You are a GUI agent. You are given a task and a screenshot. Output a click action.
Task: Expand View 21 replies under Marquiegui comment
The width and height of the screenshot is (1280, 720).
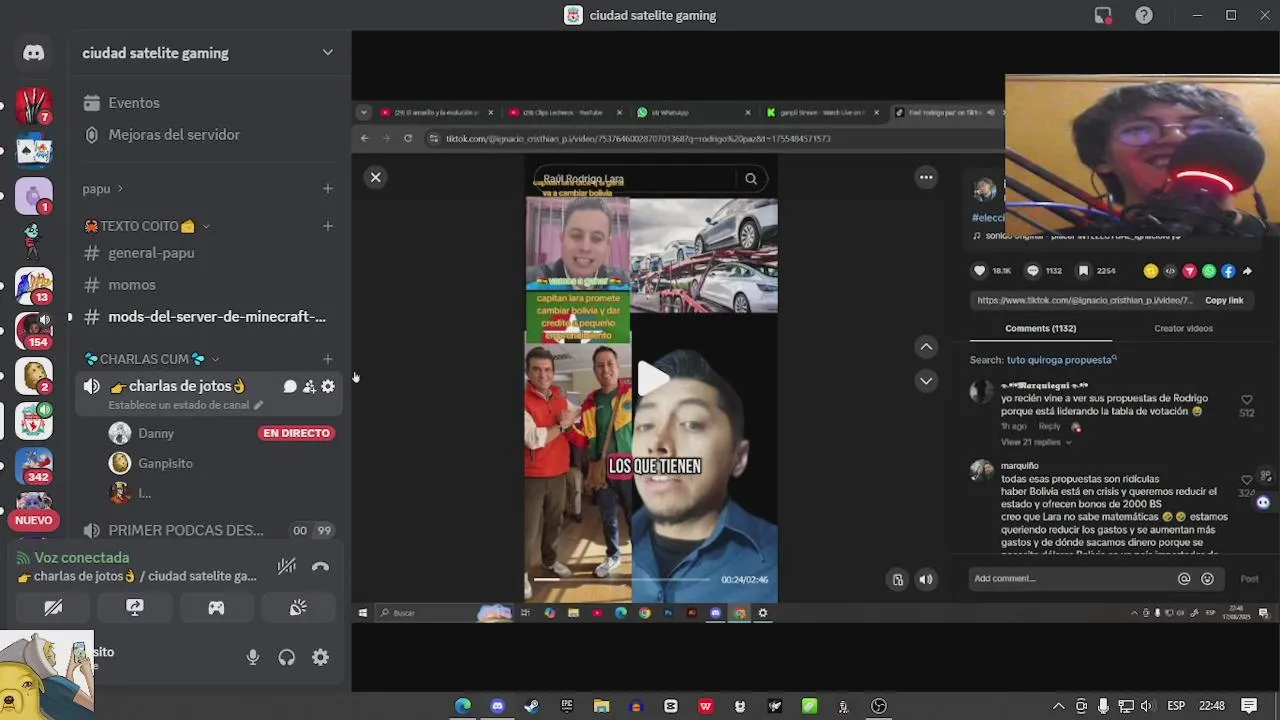tap(1035, 442)
